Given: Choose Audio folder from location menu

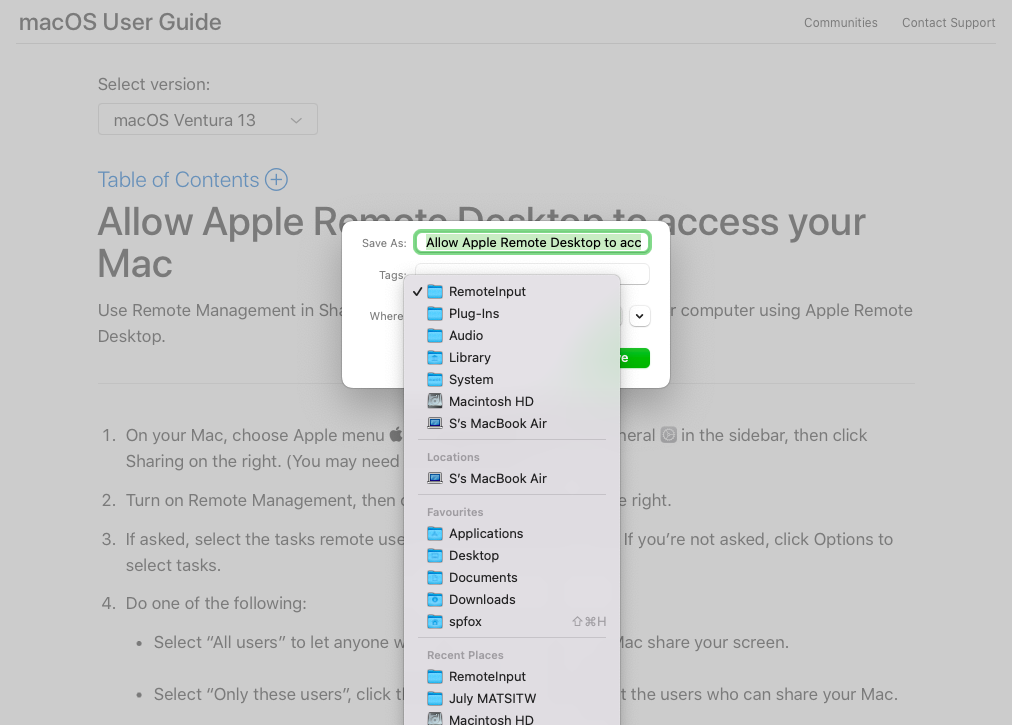Looking at the screenshot, I should coord(512,336).
